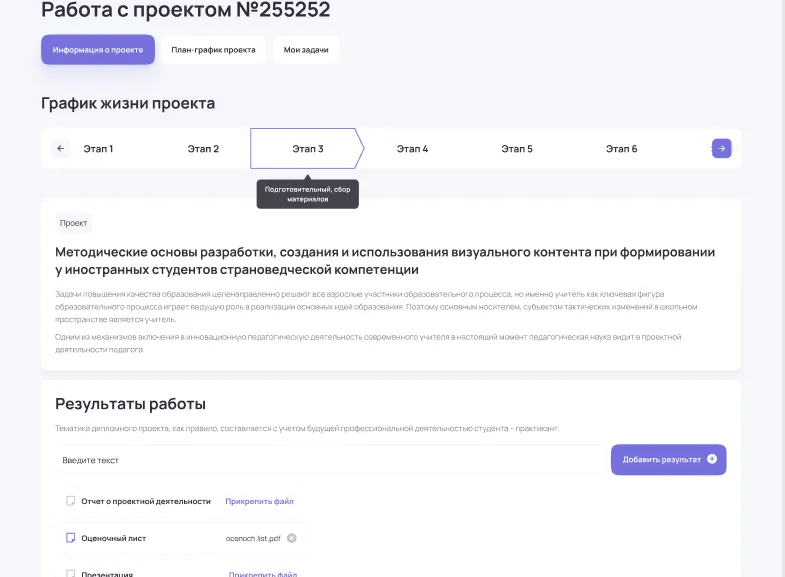Click the purple forward arrow in the timeline

[721, 149]
